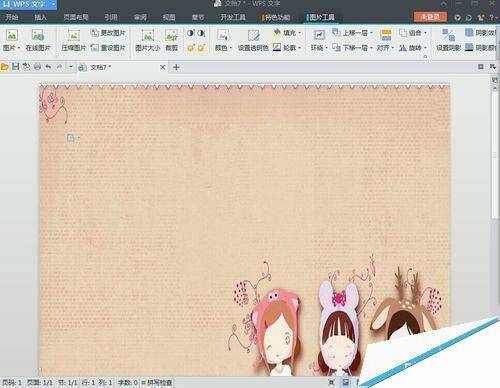Undo last action arrow icon
This screenshot has width=500, height=388.
click(48, 67)
